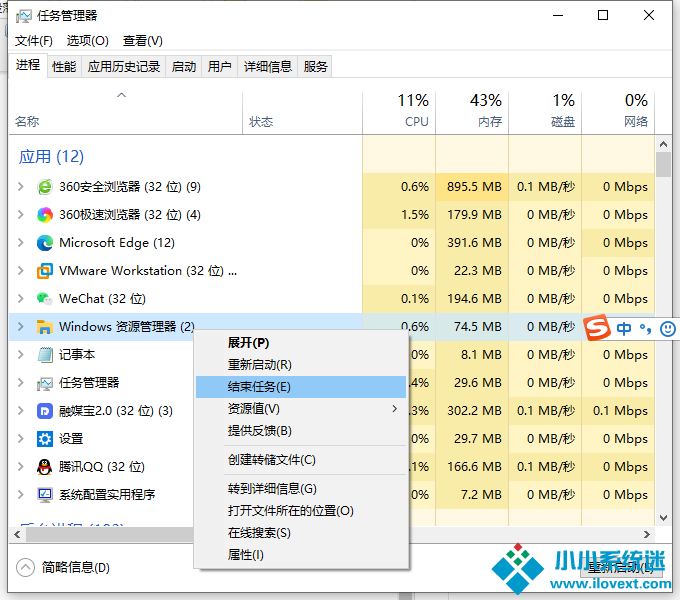680x600 pixels.
Task: Click the Windows 资源管理器 folder icon
Action: (x=45, y=327)
